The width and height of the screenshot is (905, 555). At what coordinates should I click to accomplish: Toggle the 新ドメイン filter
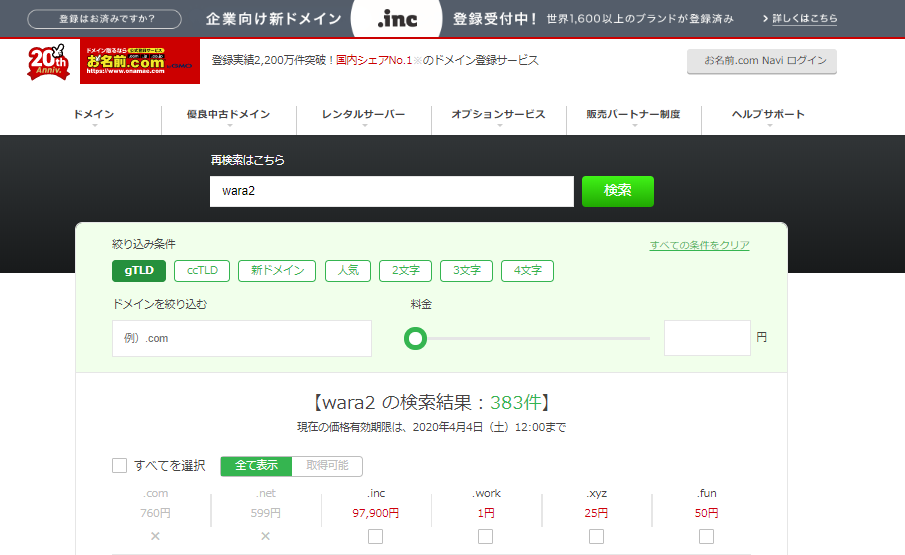(277, 271)
